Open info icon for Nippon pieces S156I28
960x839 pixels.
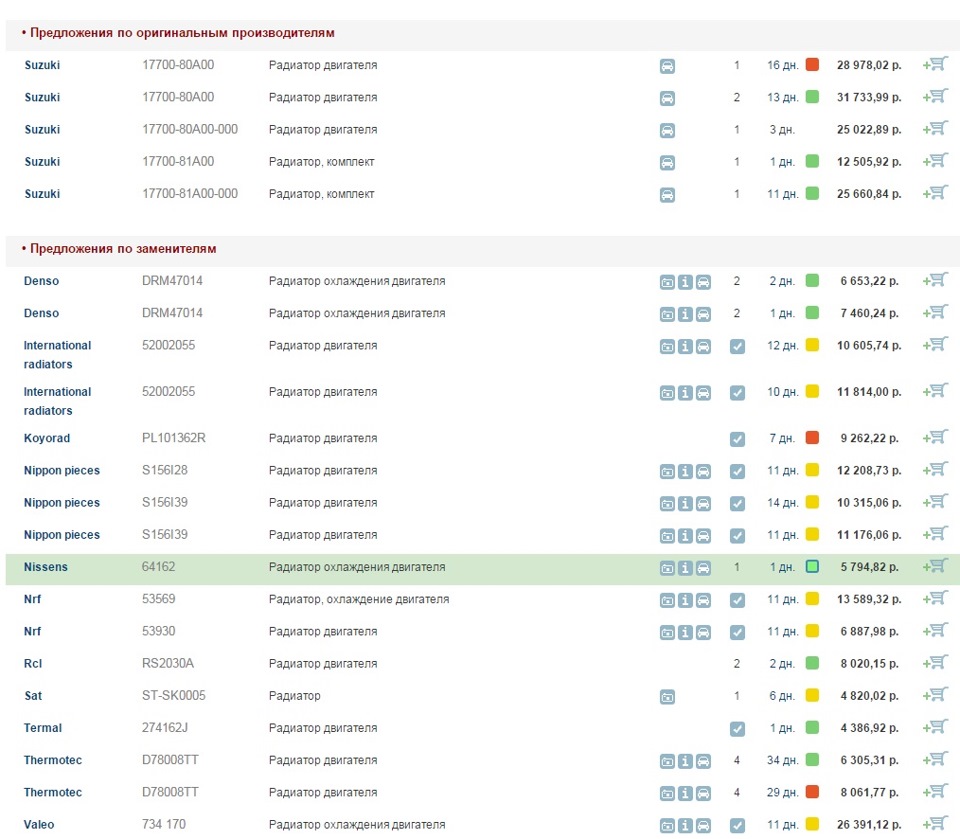[686, 472]
